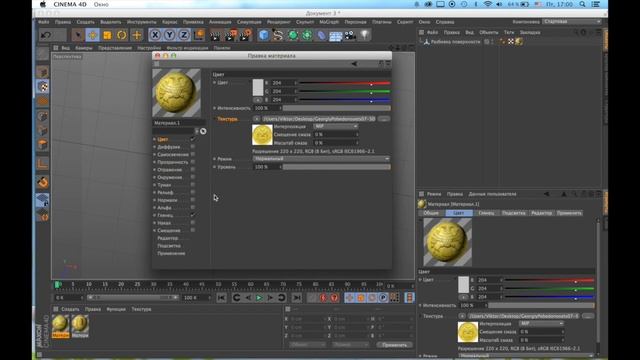
Task: Enable the Рельеф channel checkbox
Action: click(x=192, y=192)
